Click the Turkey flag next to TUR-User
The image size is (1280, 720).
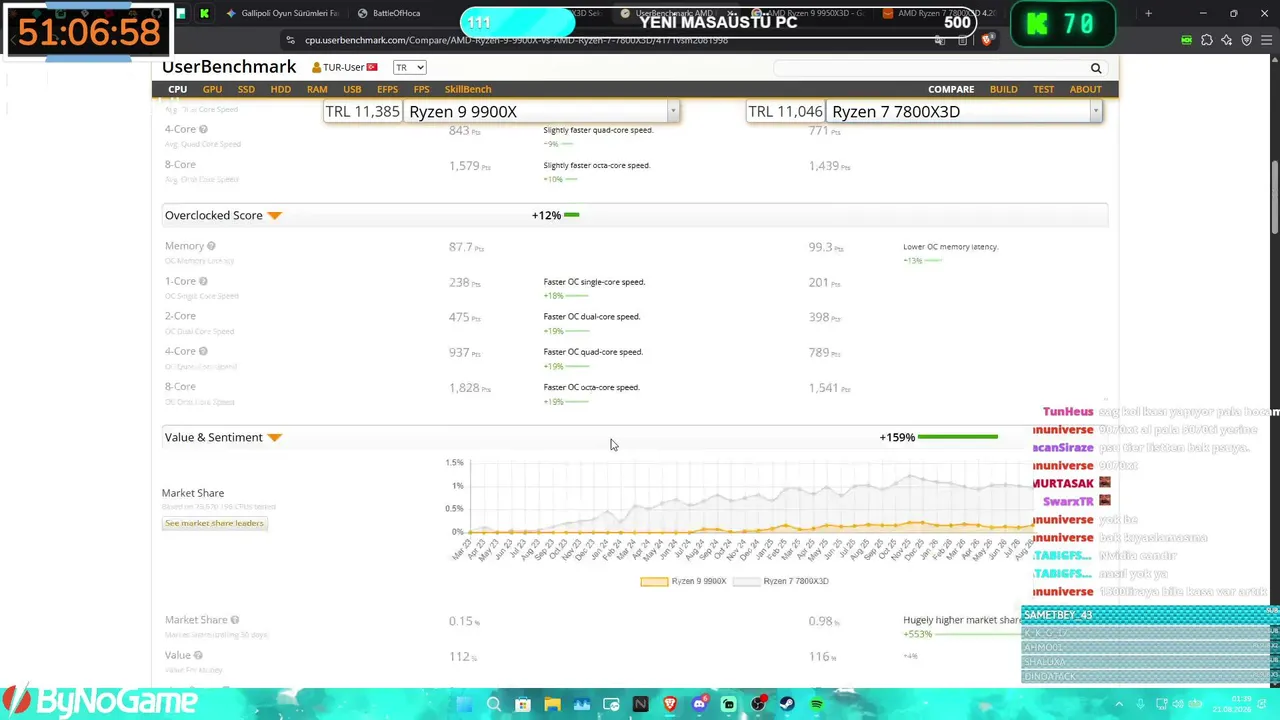click(x=372, y=67)
